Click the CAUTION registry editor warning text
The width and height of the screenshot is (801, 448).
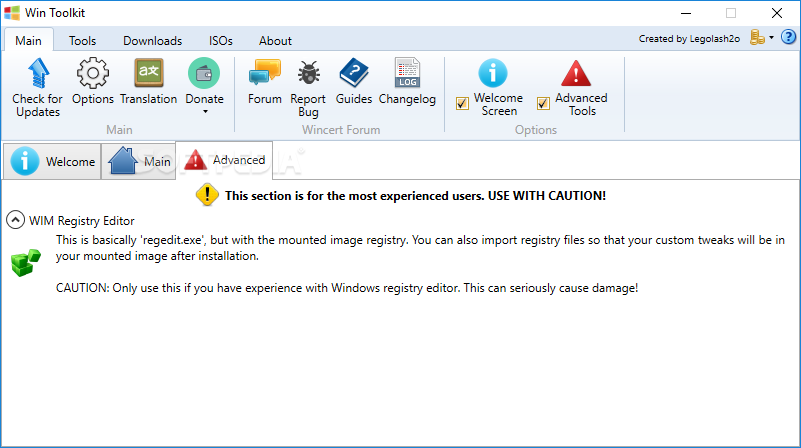click(x=347, y=288)
